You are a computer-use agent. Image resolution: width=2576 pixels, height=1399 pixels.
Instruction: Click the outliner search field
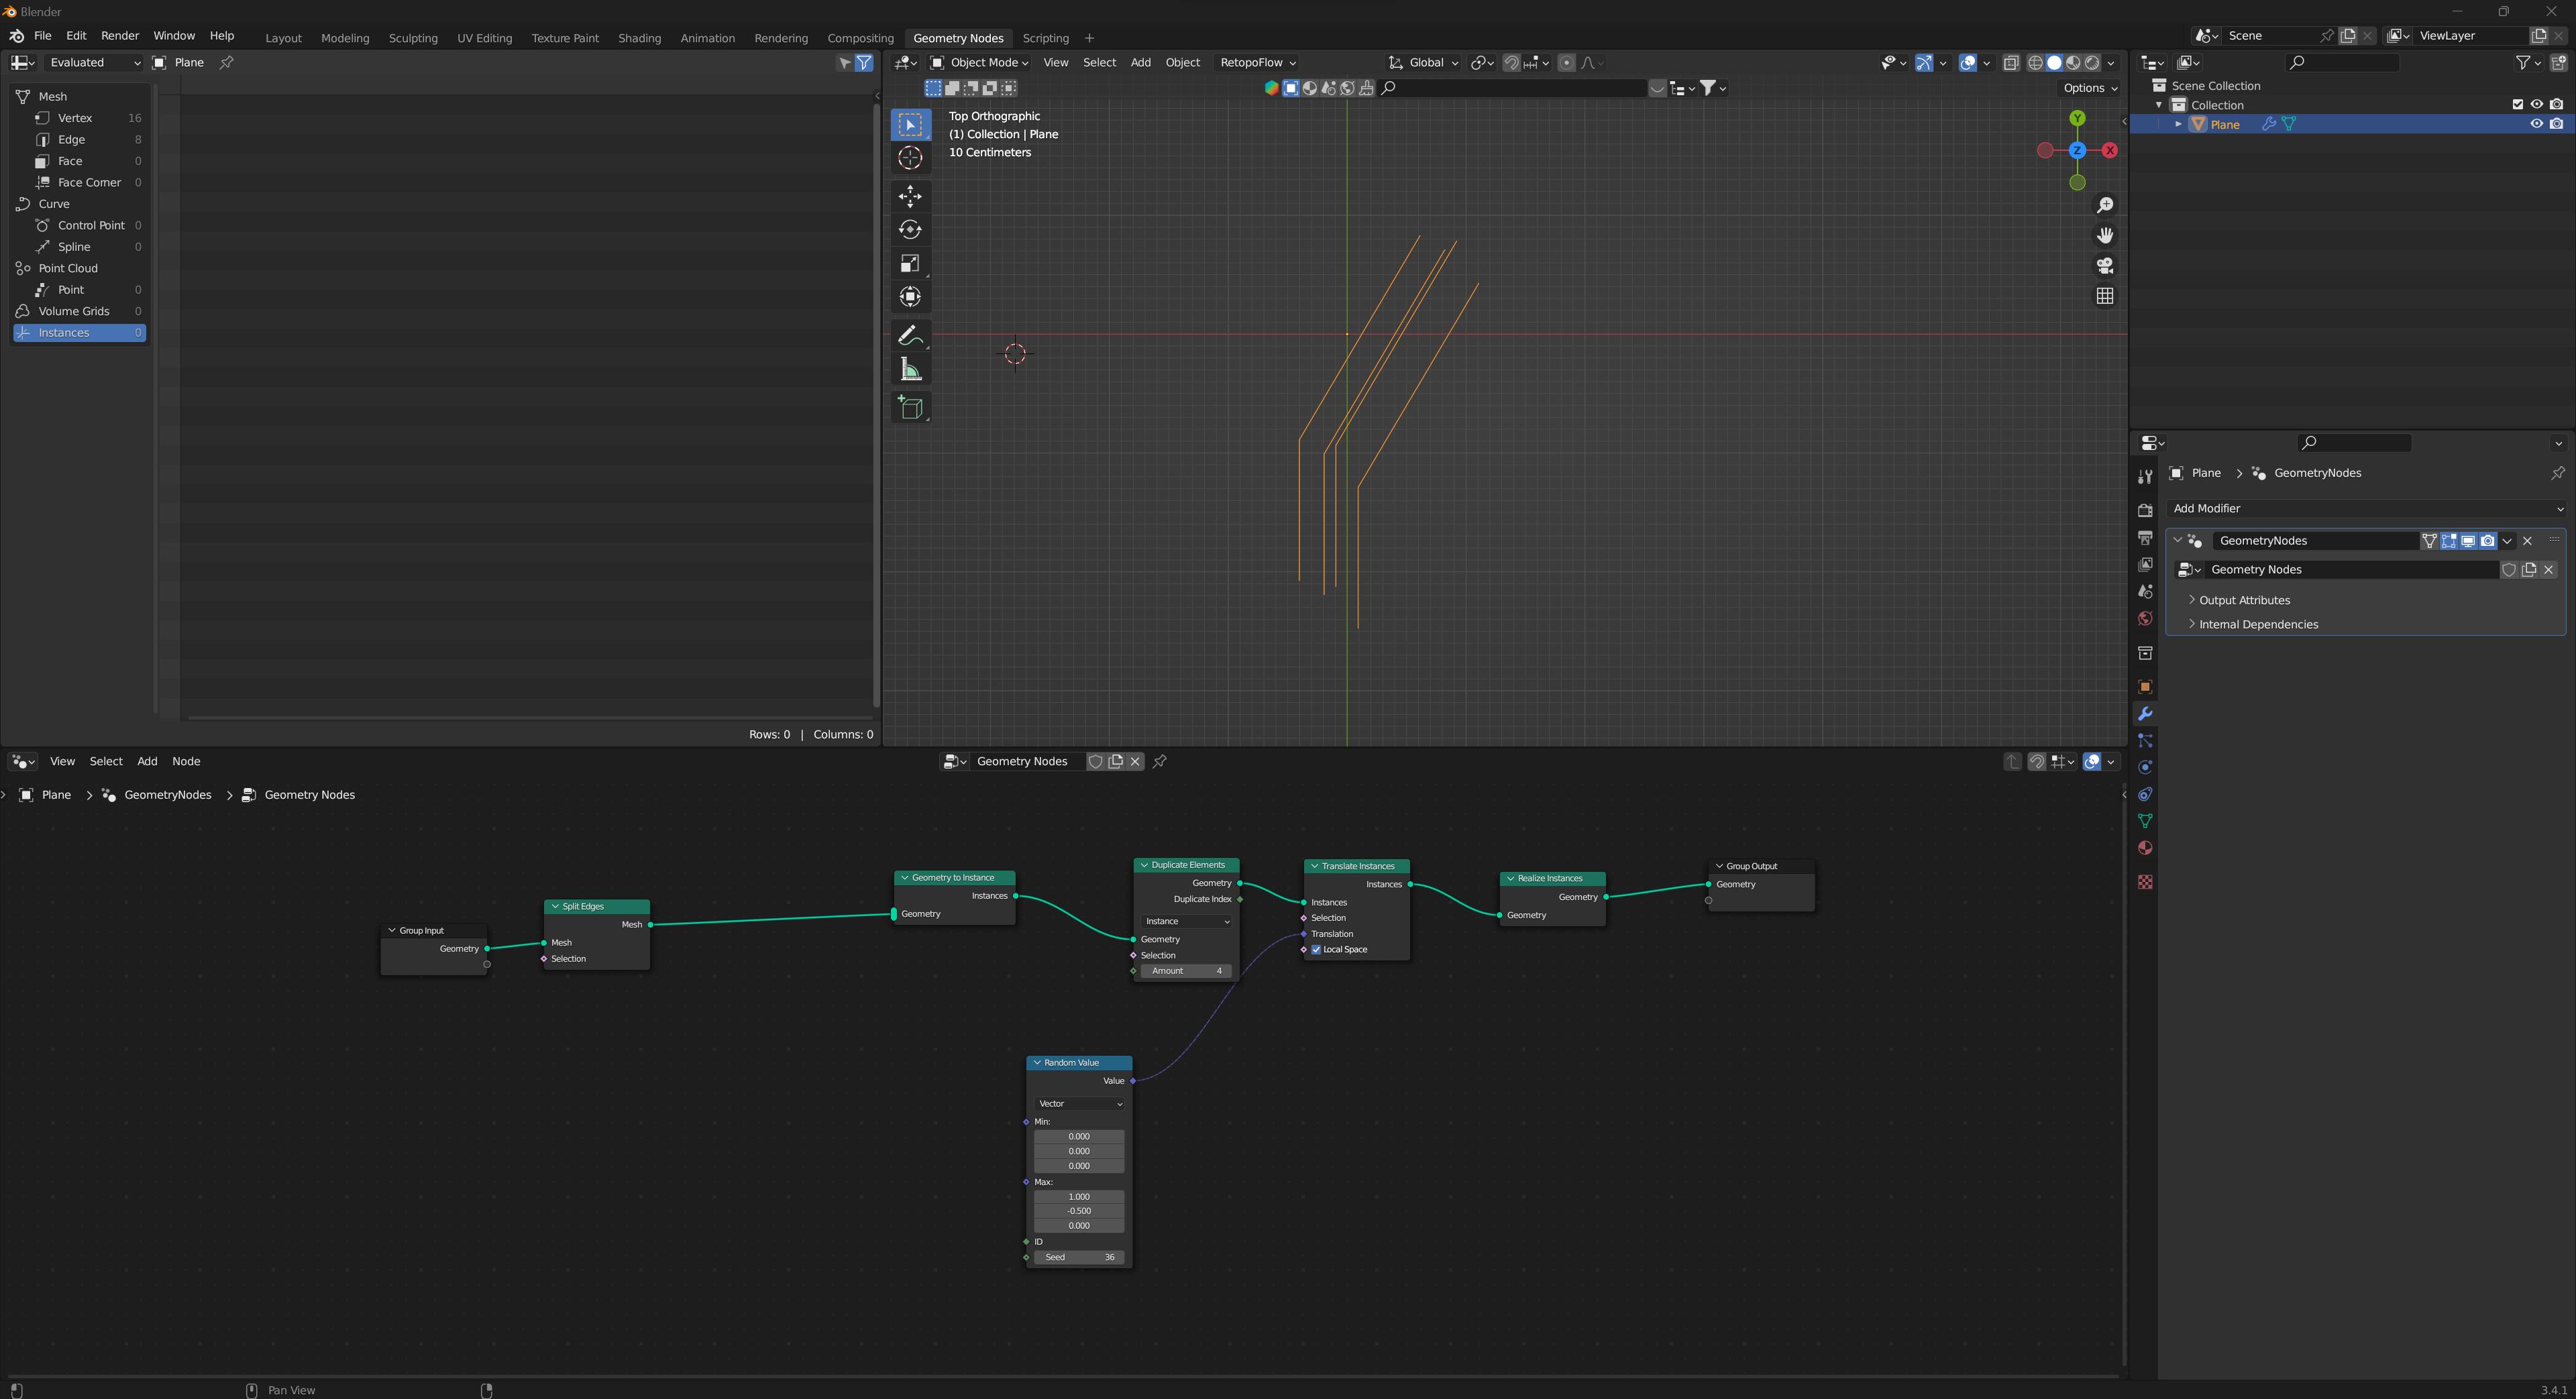tap(2343, 63)
